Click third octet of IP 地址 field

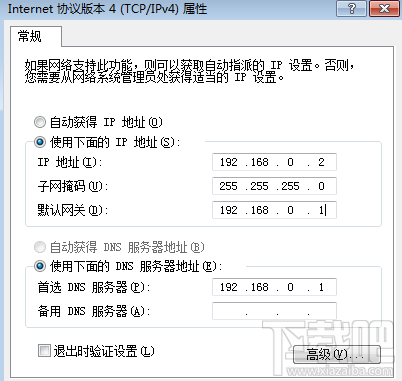click(290, 162)
